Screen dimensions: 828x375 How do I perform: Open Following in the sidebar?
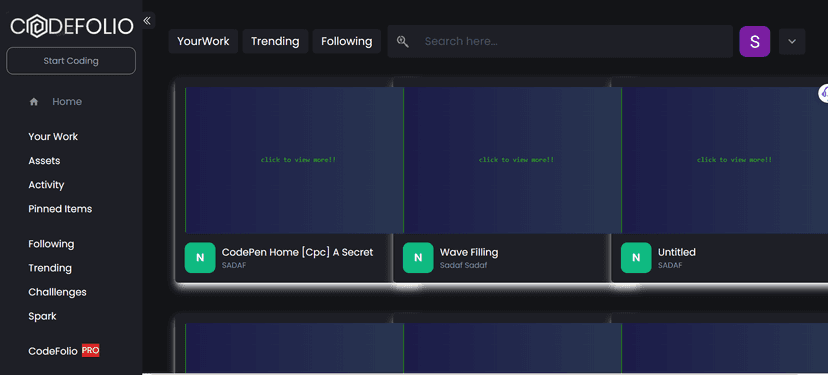pos(51,244)
